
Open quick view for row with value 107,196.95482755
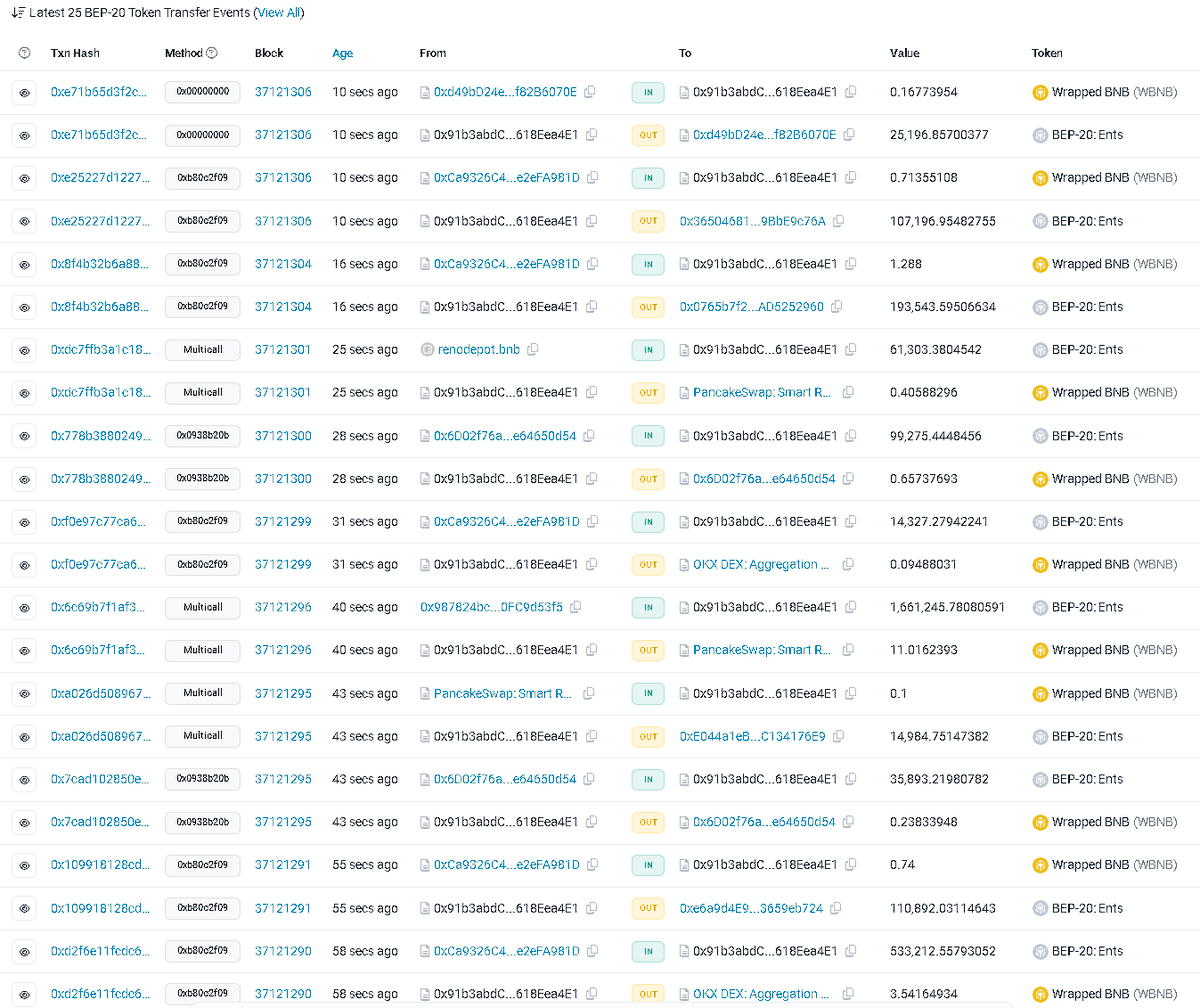24,221
